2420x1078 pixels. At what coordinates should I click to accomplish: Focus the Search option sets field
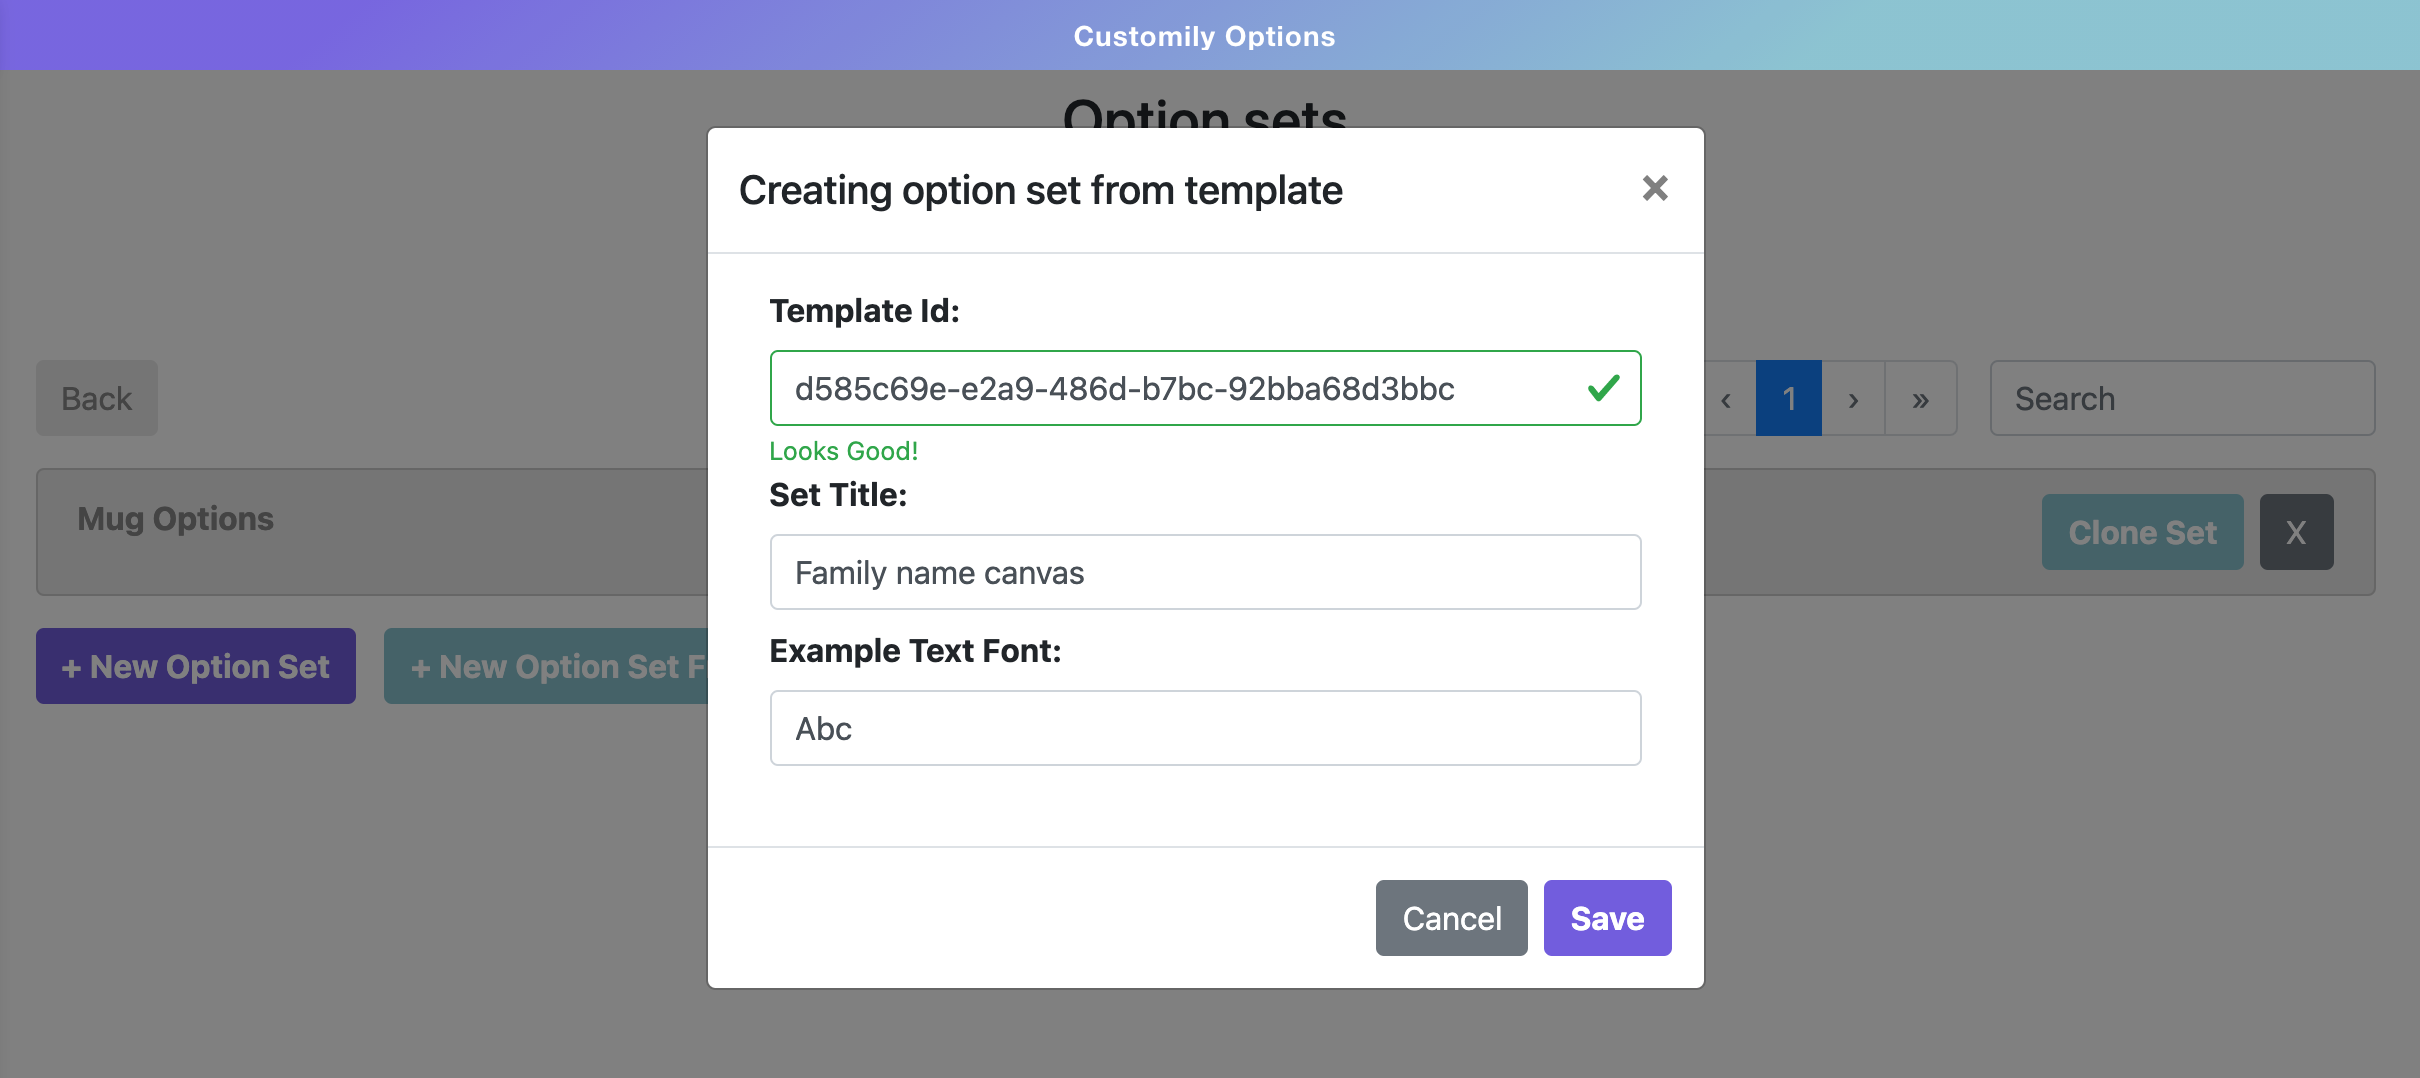[x=2182, y=398]
